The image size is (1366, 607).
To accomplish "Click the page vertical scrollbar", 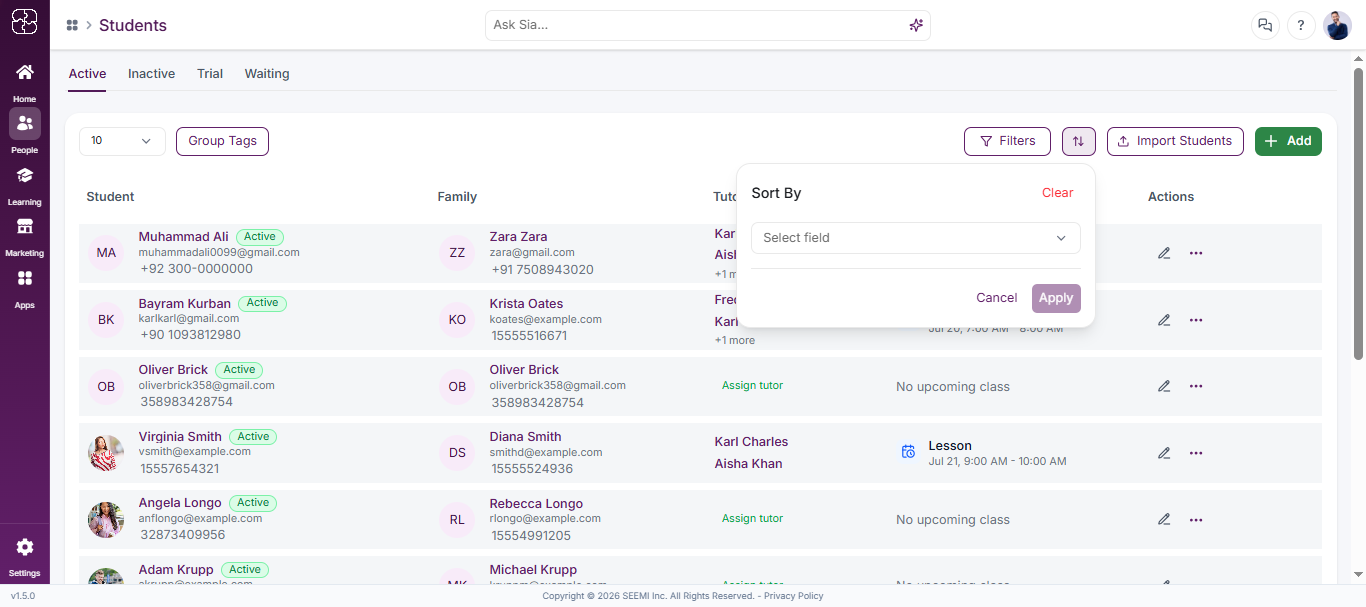I will (1358, 213).
